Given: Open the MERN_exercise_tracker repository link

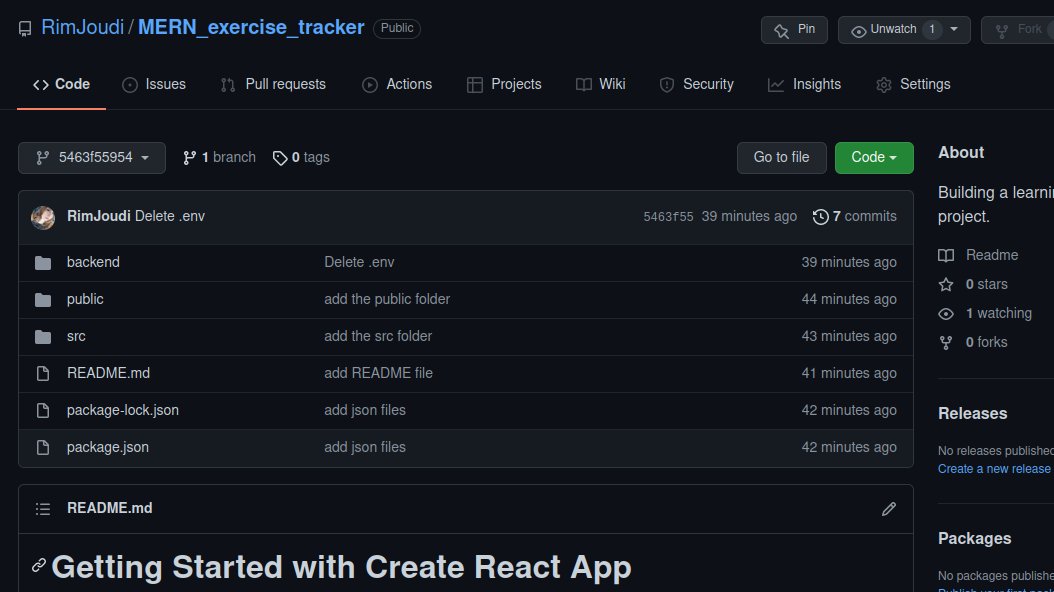Looking at the screenshot, I should point(251,28).
